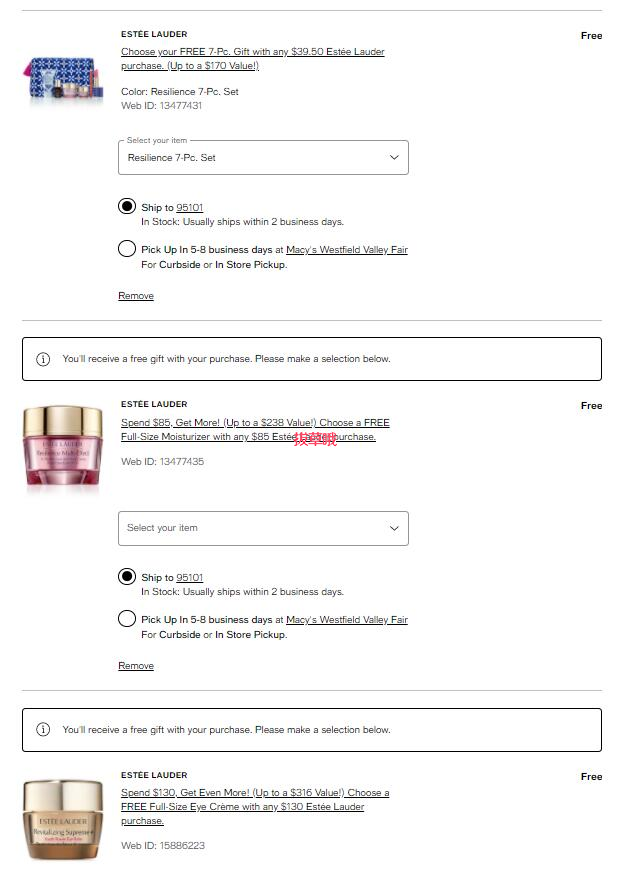The height and width of the screenshot is (878, 630).
Task: Change zip code 95101 for 7-Pc. gift
Action: pos(190,208)
